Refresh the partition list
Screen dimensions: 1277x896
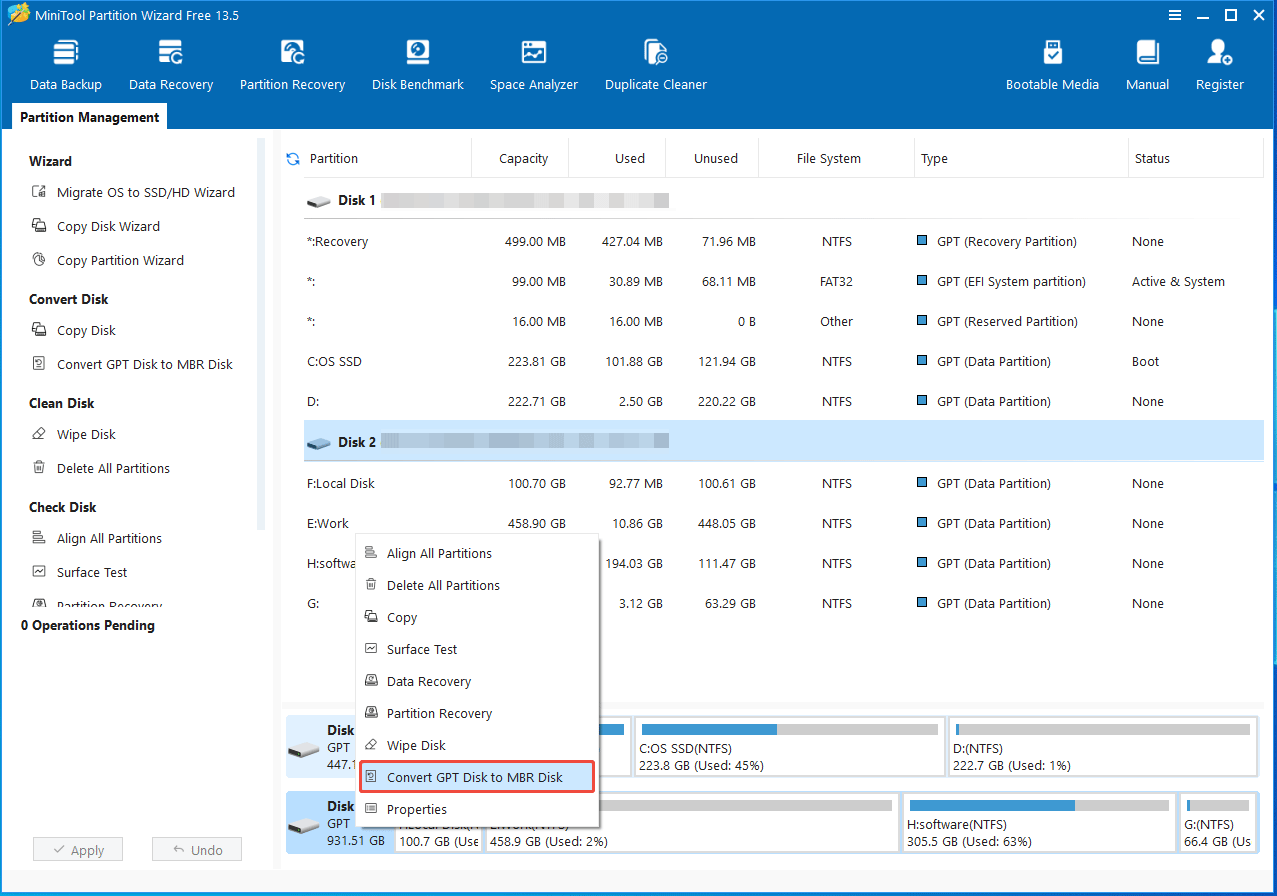[293, 158]
